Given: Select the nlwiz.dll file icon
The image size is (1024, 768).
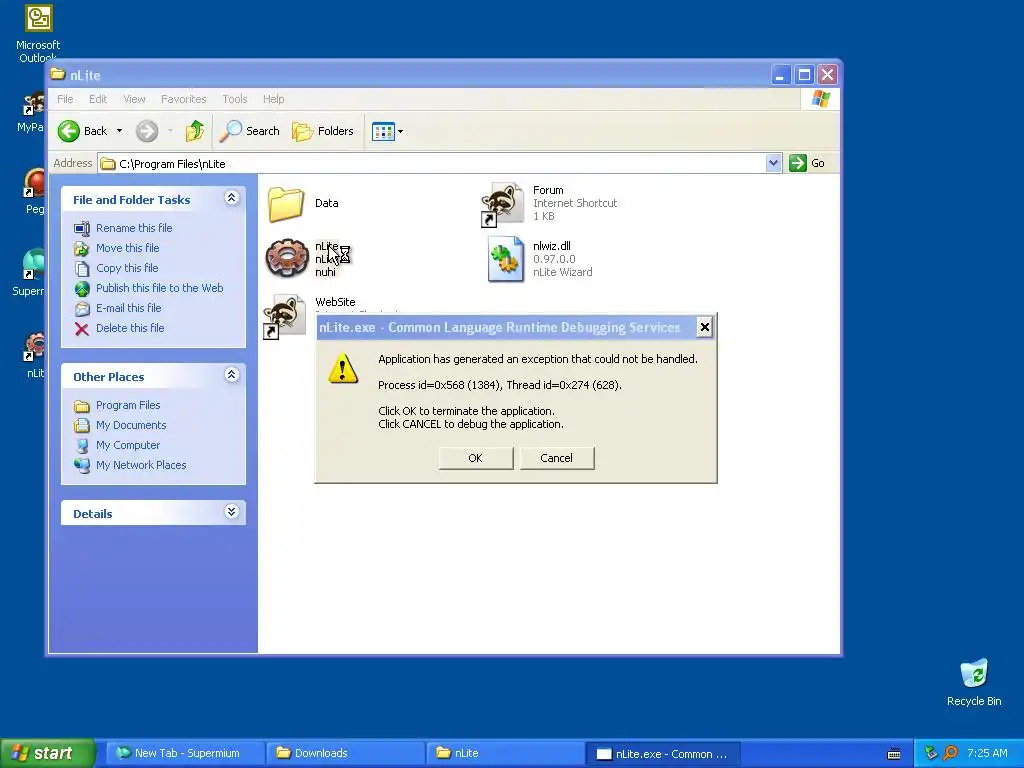Looking at the screenshot, I should (x=505, y=259).
